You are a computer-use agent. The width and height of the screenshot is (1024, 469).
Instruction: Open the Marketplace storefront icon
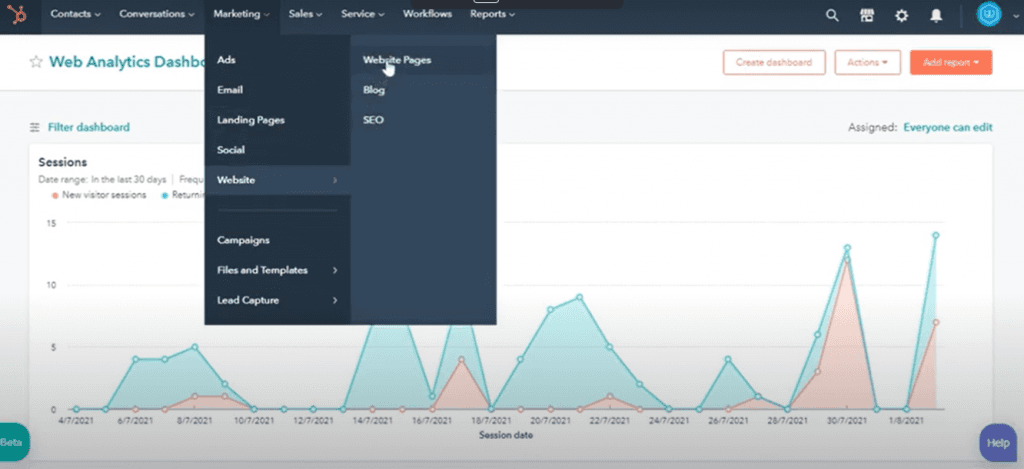(x=867, y=15)
